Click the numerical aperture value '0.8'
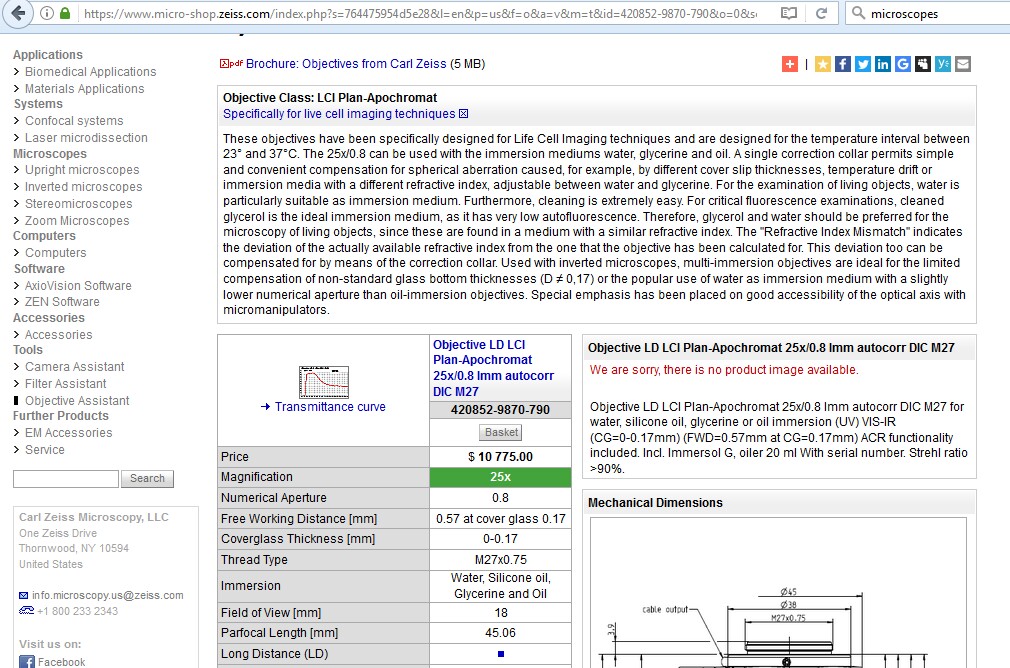 click(500, 498)
